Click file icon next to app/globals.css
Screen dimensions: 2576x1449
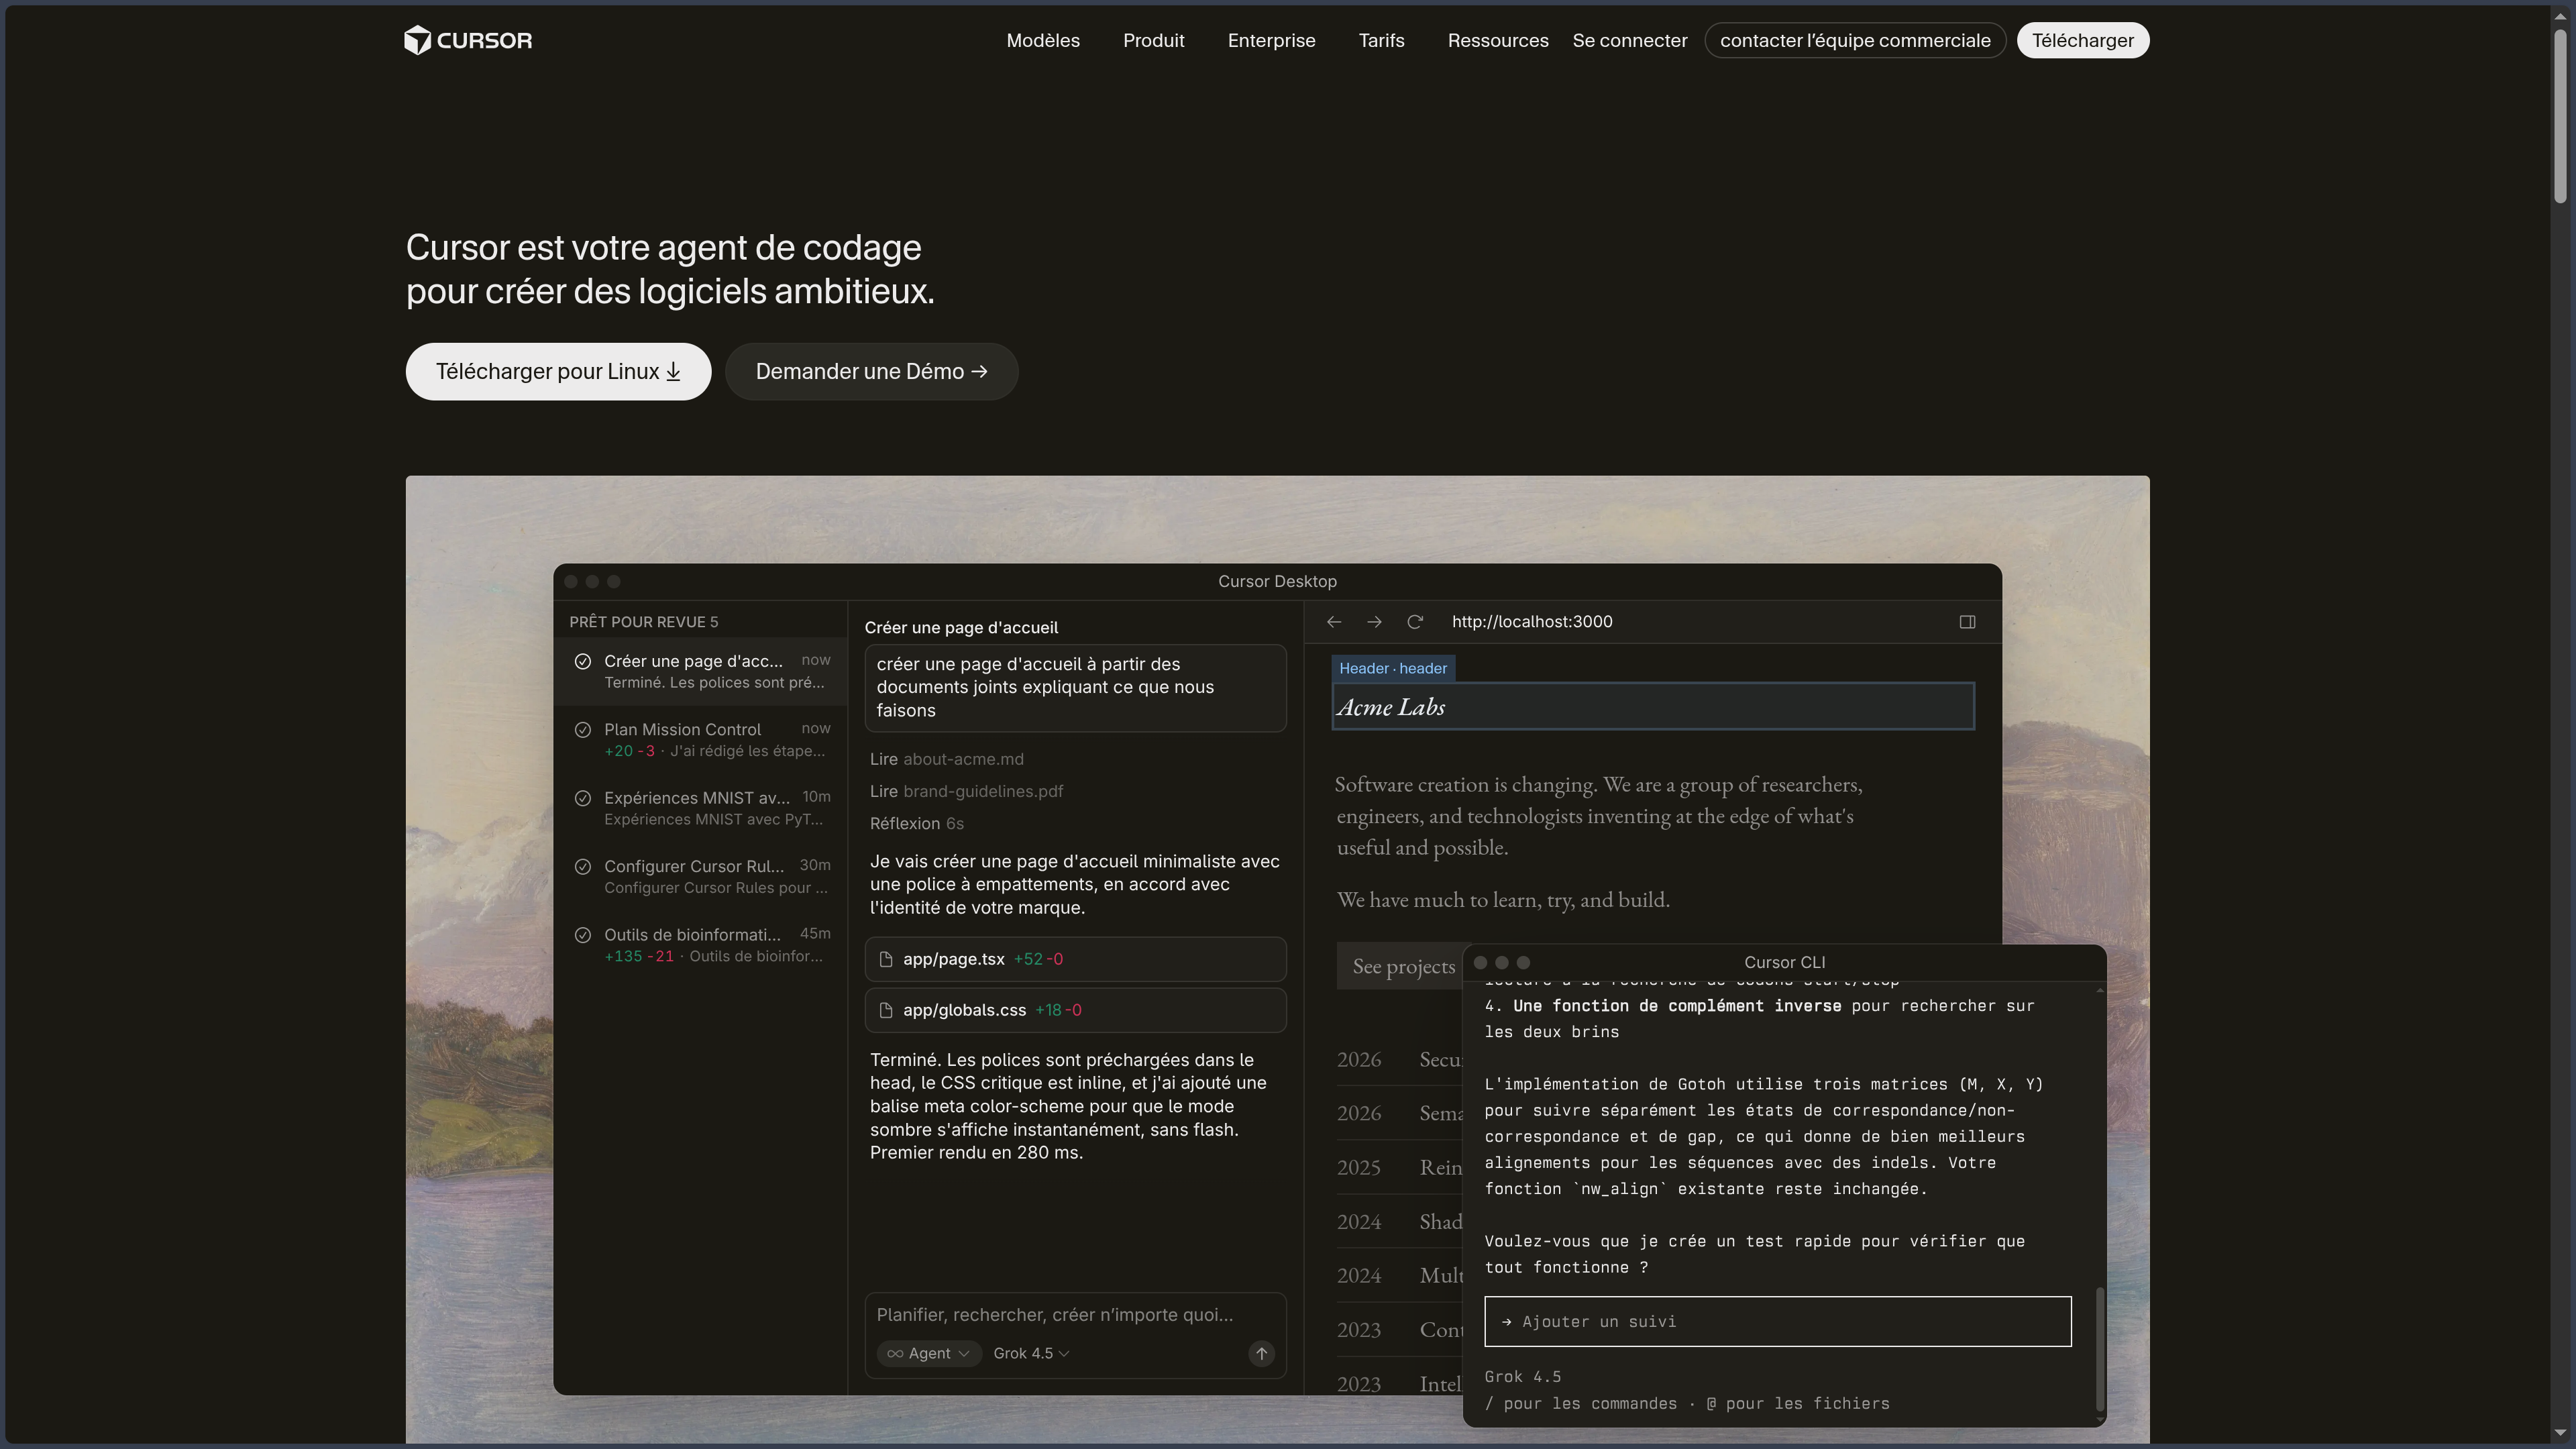click(885, 1011)
